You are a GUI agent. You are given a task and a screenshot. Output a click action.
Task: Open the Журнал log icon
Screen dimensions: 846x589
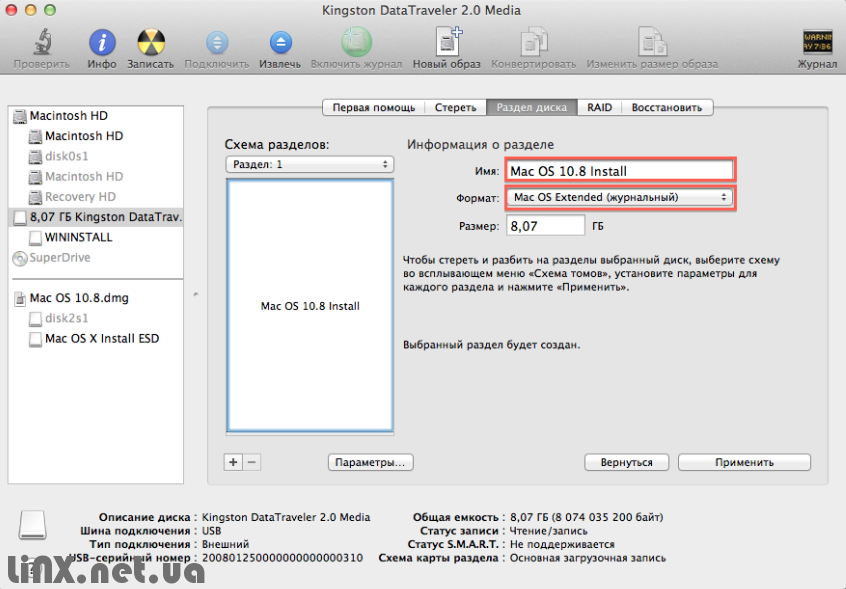pyautogui.click(x=817, y=42)
